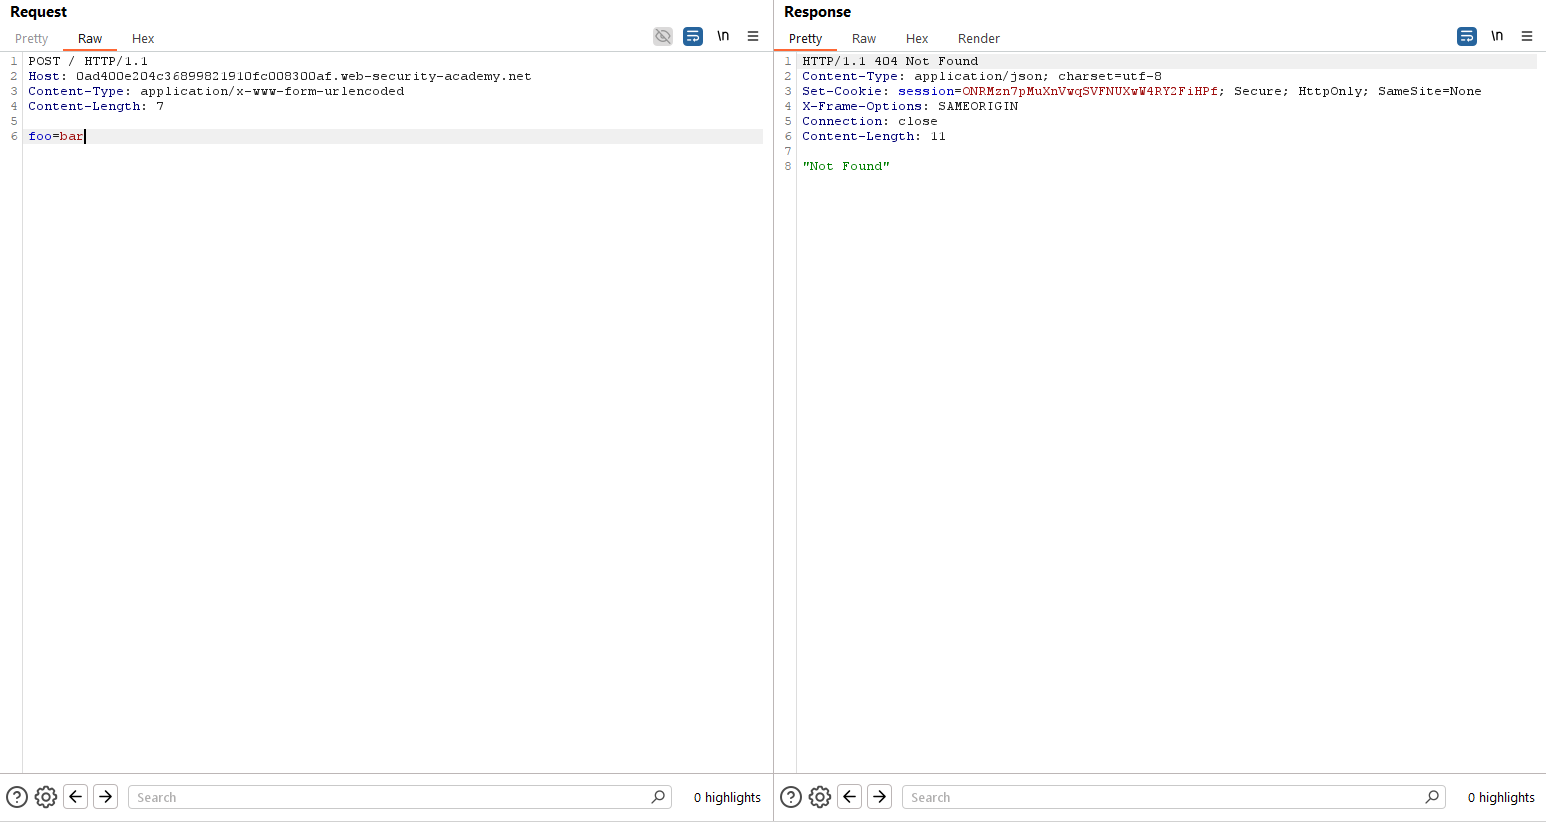This screenshot has width=1546, height=822.
Task: Open Response panel hamburger options menu
Action: click(1527, 37)
